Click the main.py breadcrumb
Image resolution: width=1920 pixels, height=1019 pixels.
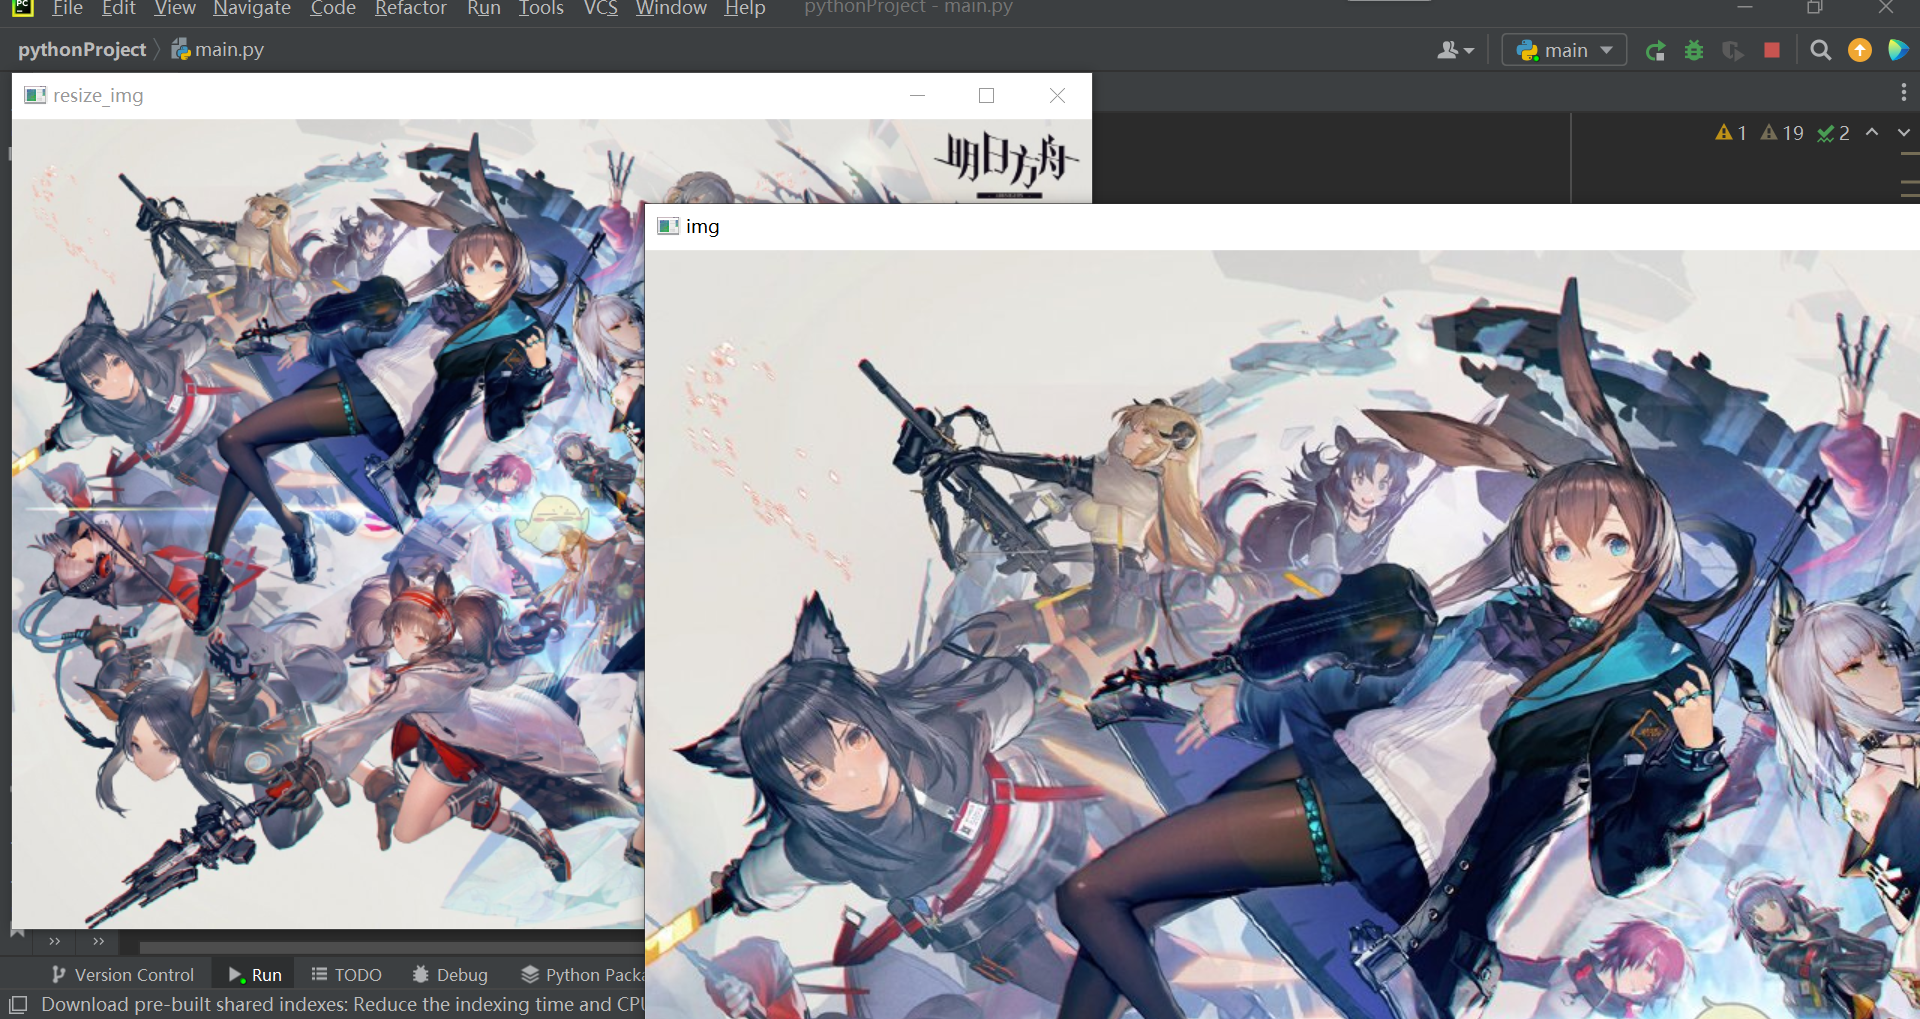click(218, 49)
